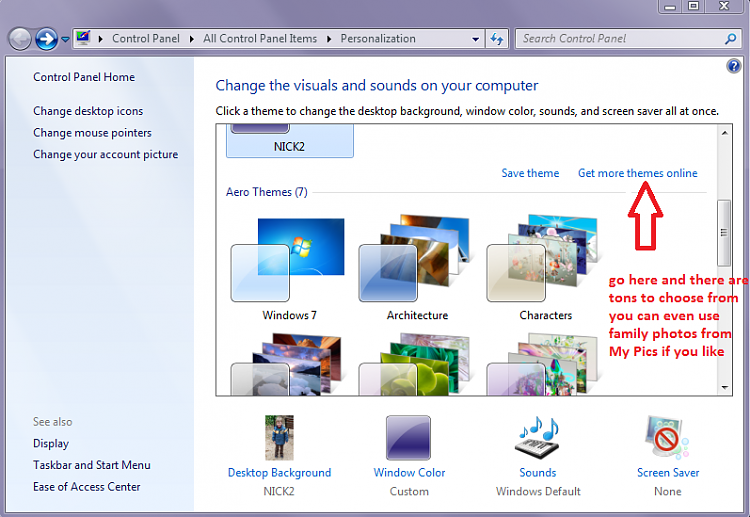This screenshot has width=750, height=517.
Task: Click the Desktop Background photo icon
Action: 279,438
